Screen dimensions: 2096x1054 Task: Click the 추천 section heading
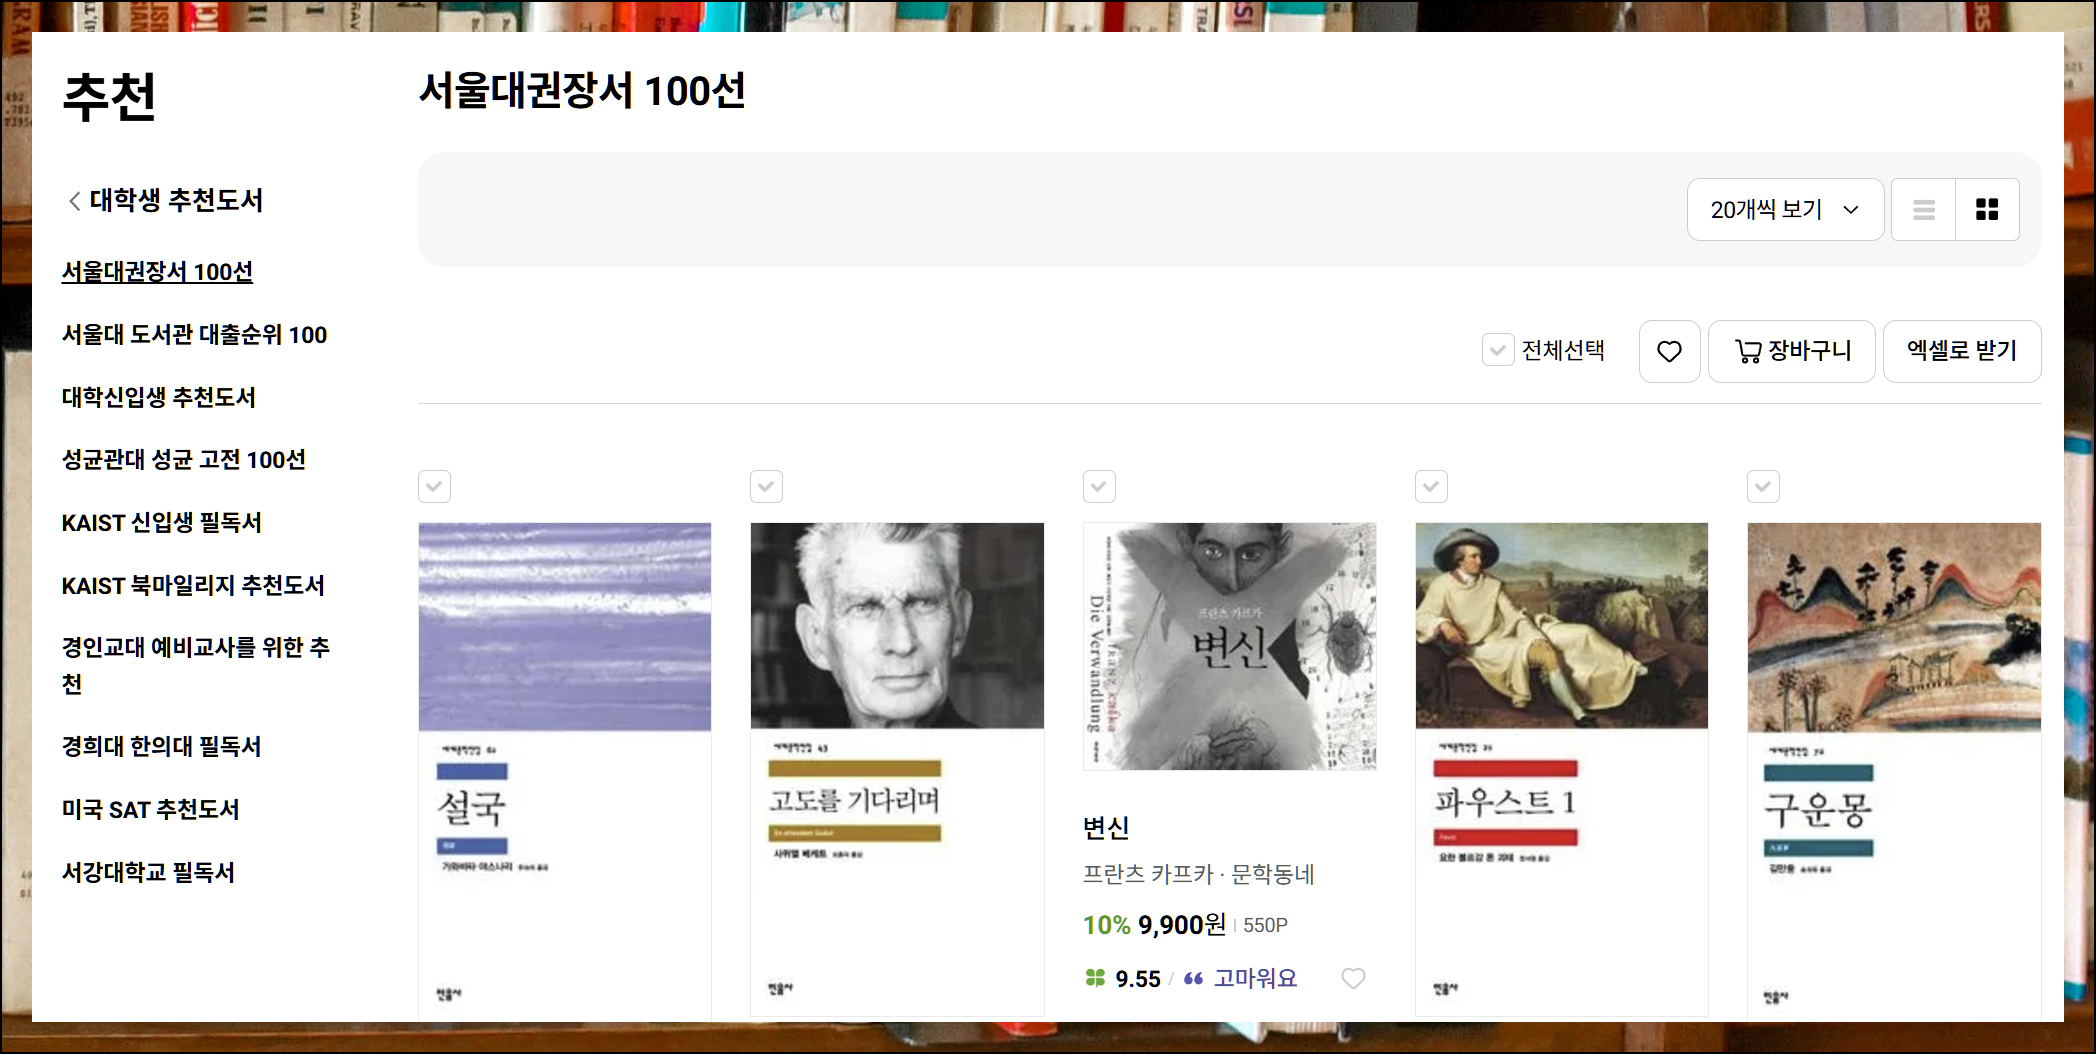(109, 97)
